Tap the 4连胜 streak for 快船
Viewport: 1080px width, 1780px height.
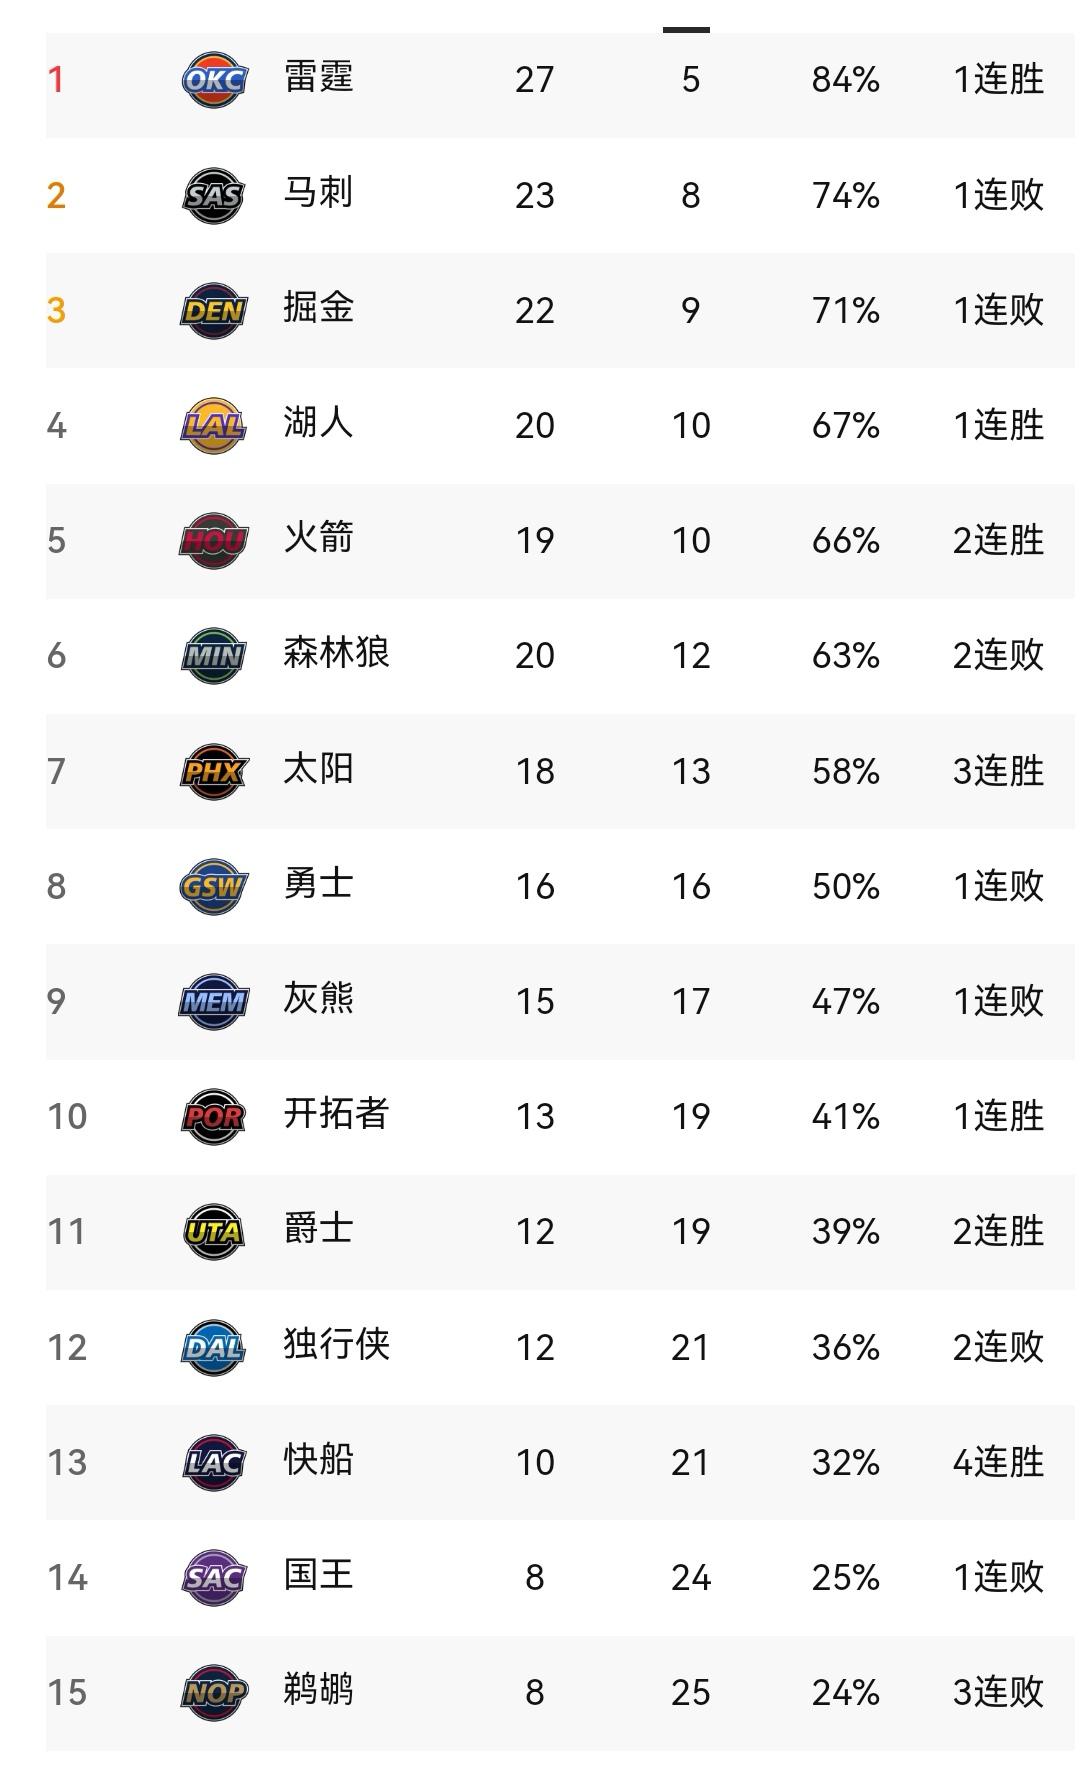click(998, 1462)
